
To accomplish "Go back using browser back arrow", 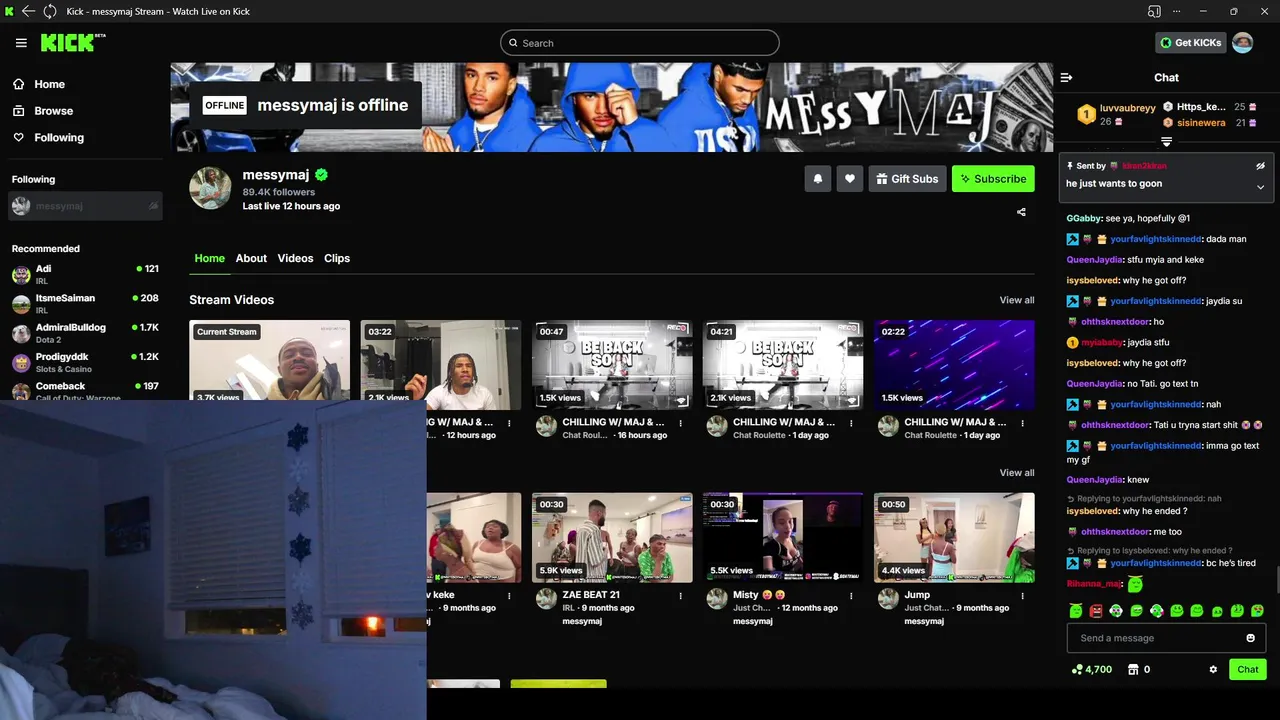I will tap(28, 11).
